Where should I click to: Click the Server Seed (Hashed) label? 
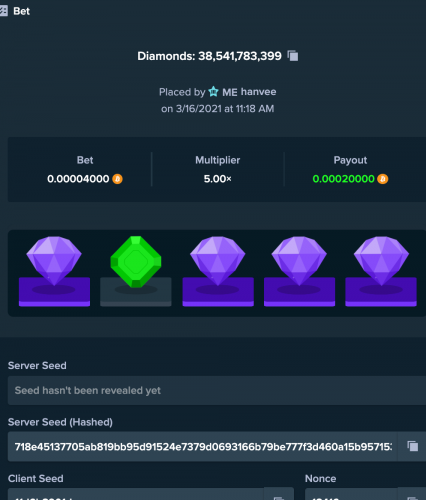click(x=60, y=422)
